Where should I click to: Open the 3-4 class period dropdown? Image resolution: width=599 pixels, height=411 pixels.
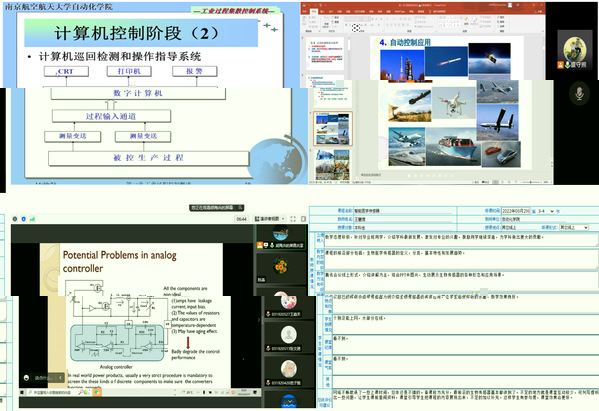pos(546,211)
